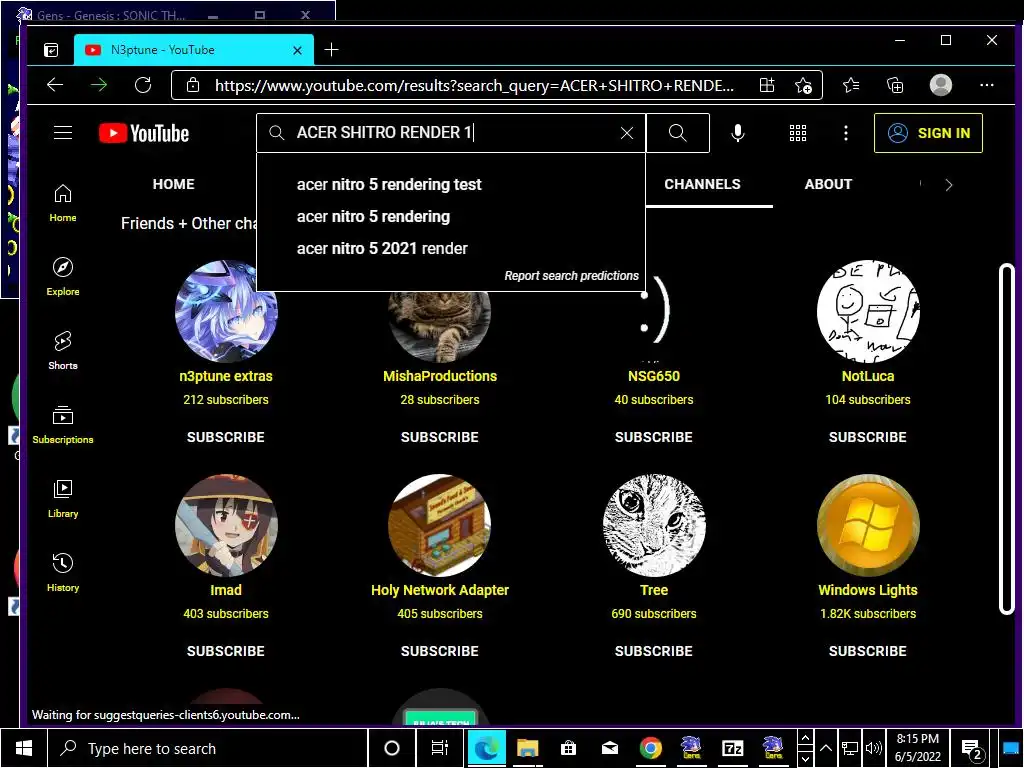Viewport: 1024px width, 768px height.
Task: Open the Edge profile avatar
Action: click(x=940, y=85)
